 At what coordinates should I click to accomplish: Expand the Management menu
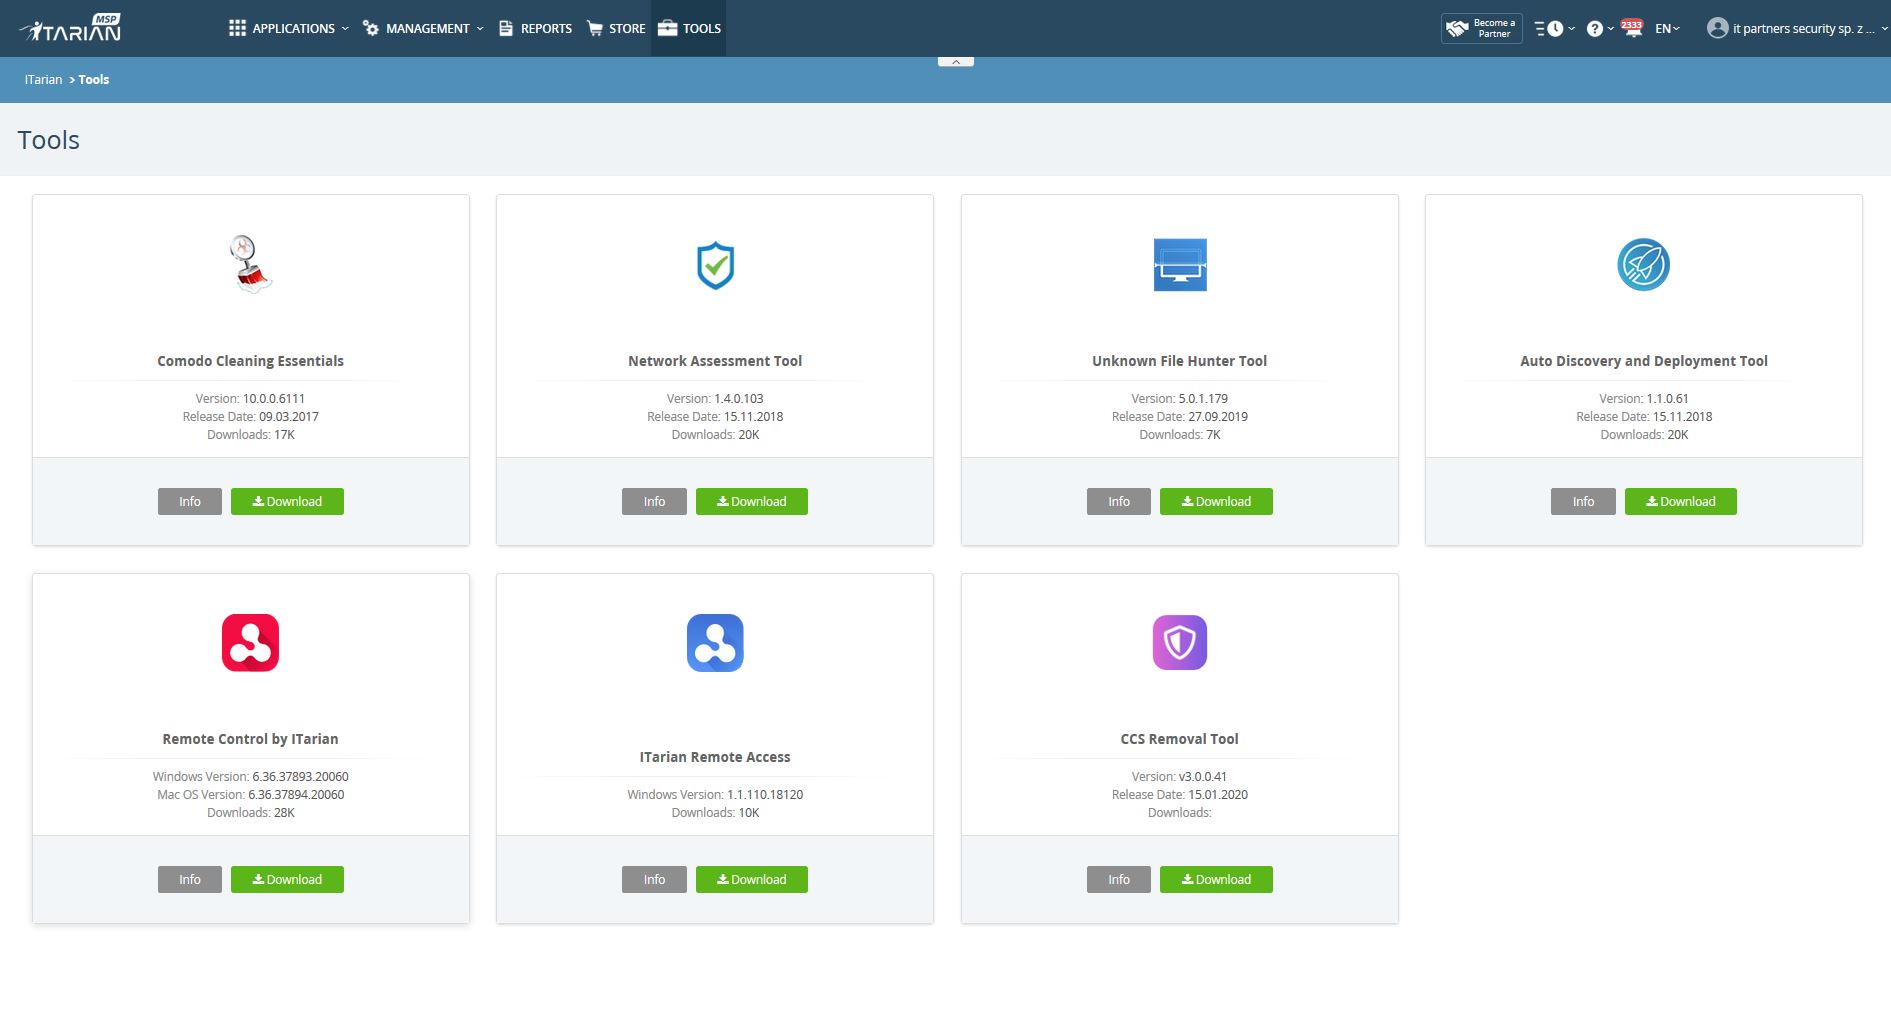423,28
